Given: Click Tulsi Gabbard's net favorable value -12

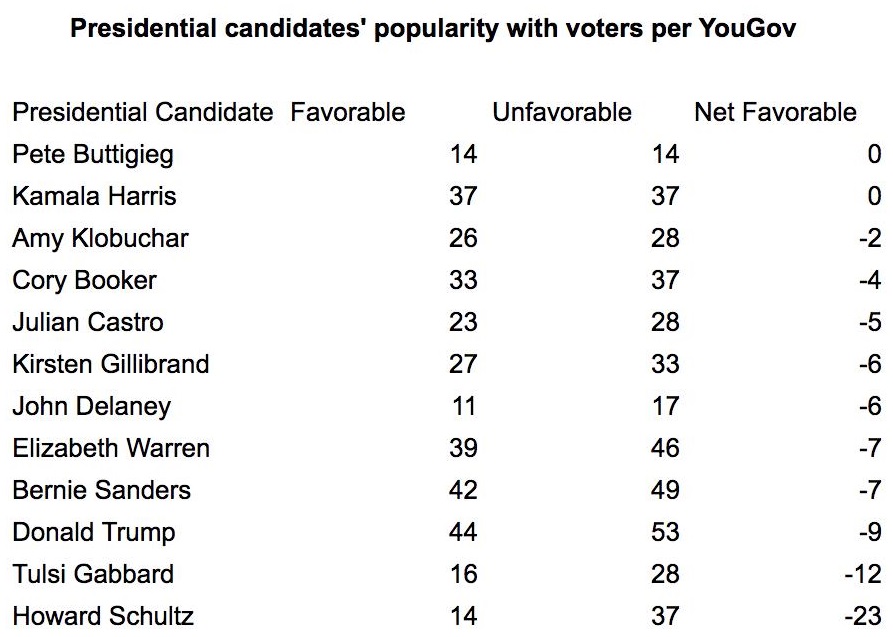Looking at the screenshot, I should 866,574.
